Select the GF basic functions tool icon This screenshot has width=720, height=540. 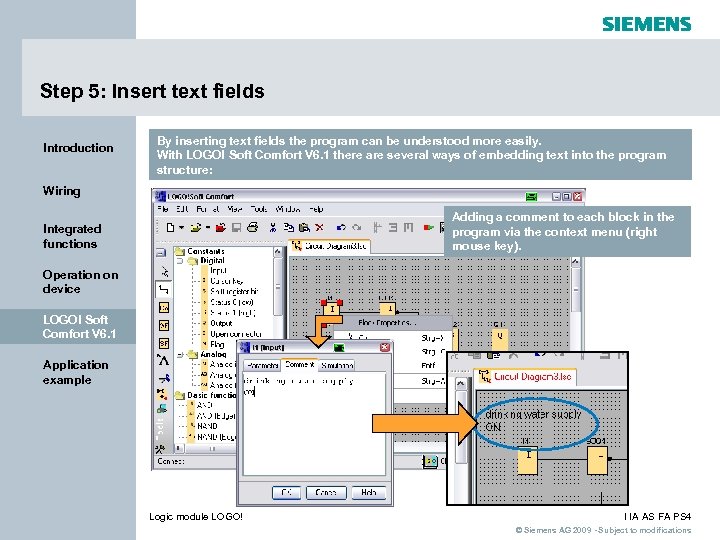[163, 326]
